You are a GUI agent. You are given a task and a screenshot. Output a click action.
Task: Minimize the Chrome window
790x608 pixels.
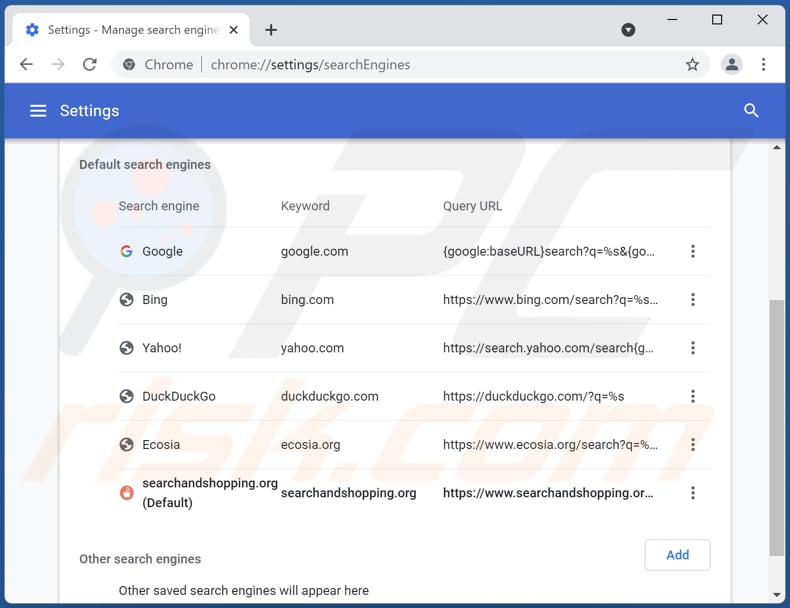(x=672, y=20)
